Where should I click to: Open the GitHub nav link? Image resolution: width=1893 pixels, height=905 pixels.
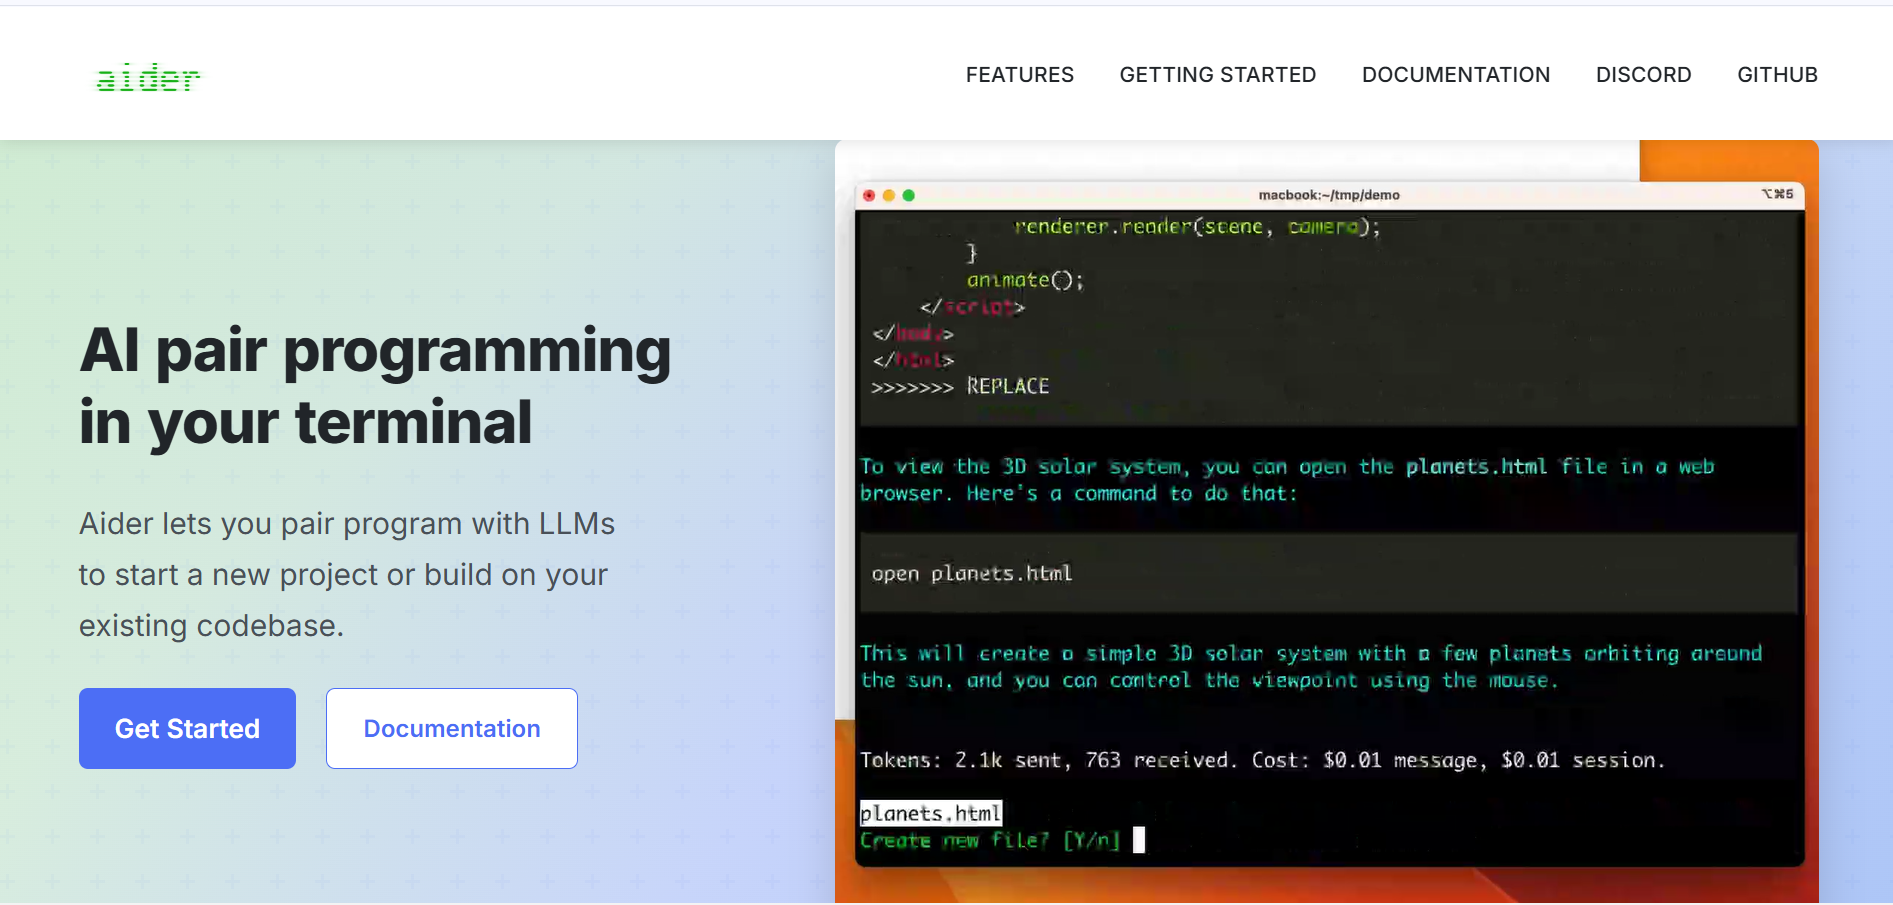1778,75
